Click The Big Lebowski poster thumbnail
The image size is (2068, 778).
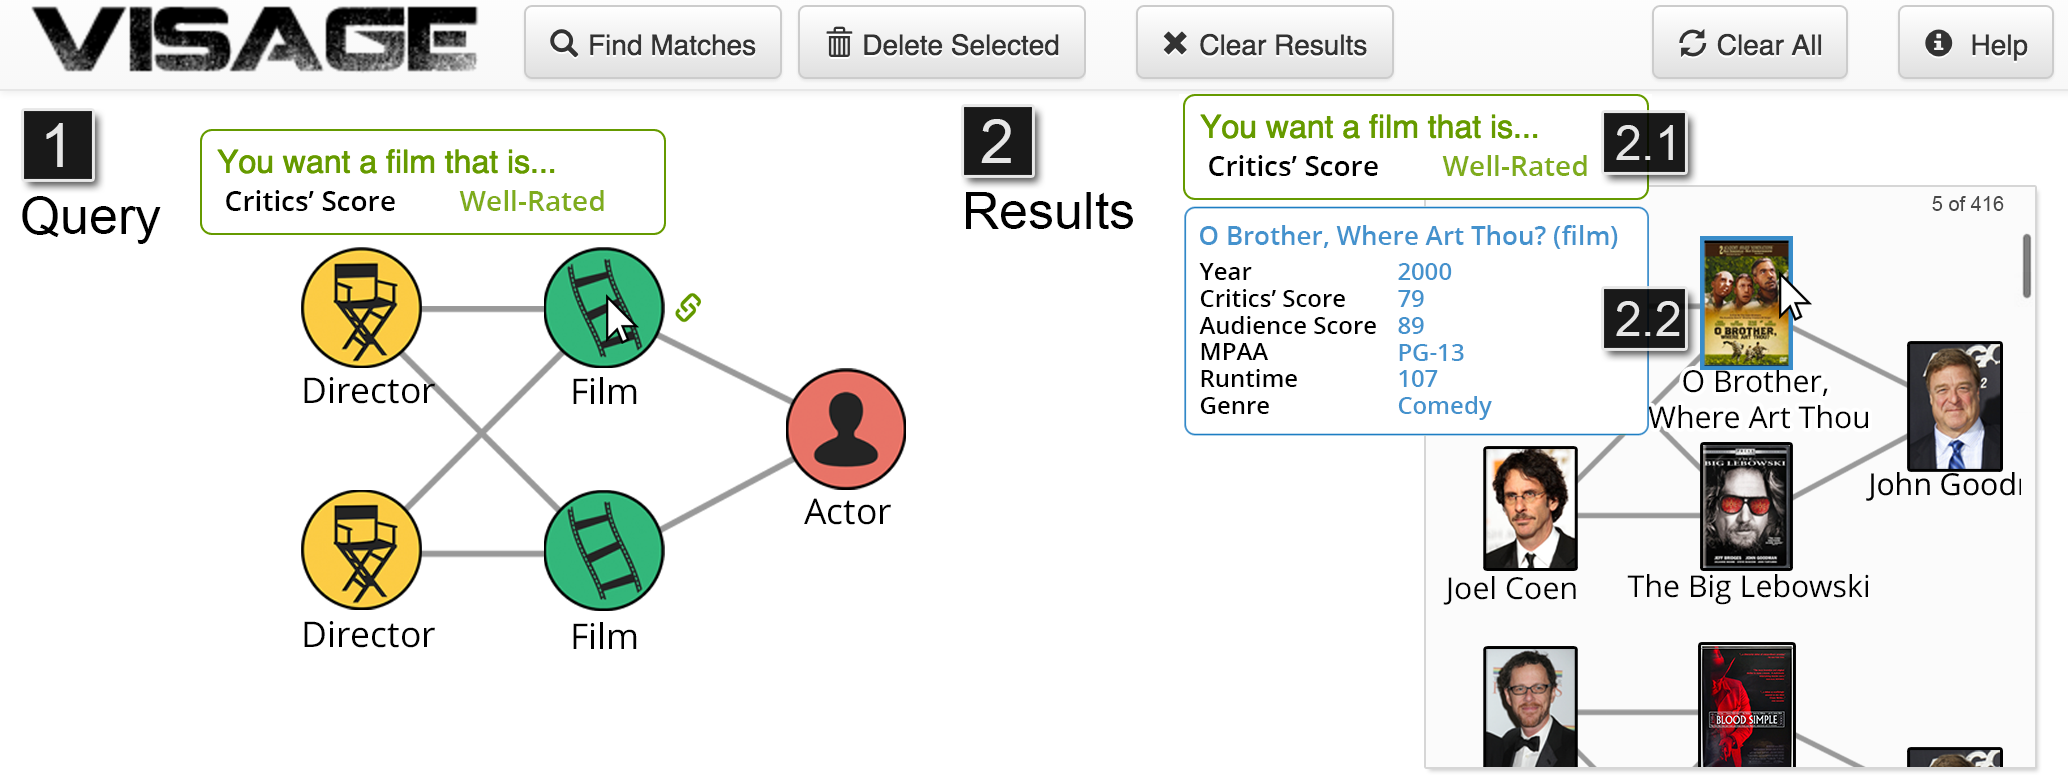[1746, 507]
